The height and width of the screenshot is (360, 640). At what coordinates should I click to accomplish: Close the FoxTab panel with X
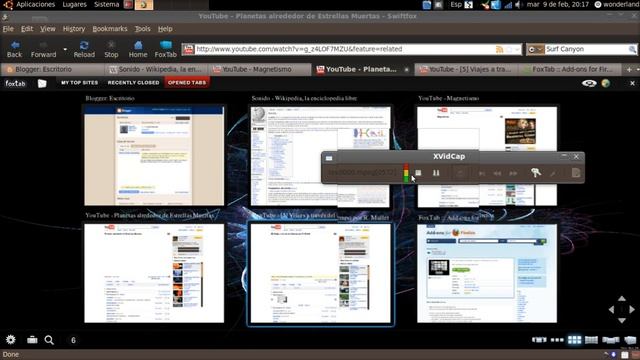[x=632, y=83]
